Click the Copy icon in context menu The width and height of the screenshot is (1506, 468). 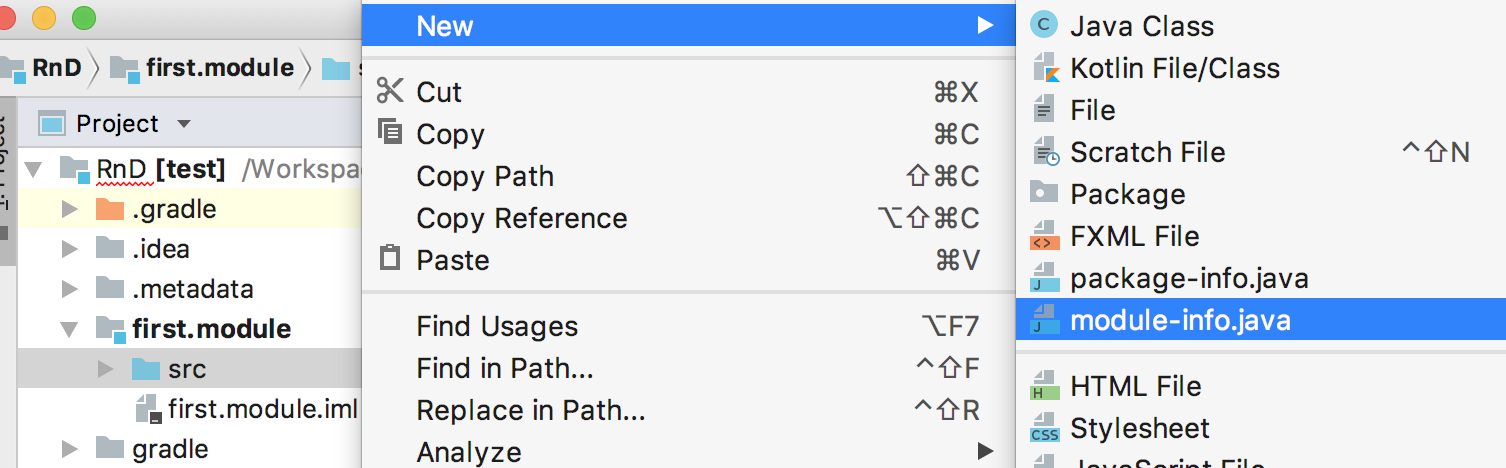[x=389, y=134]
